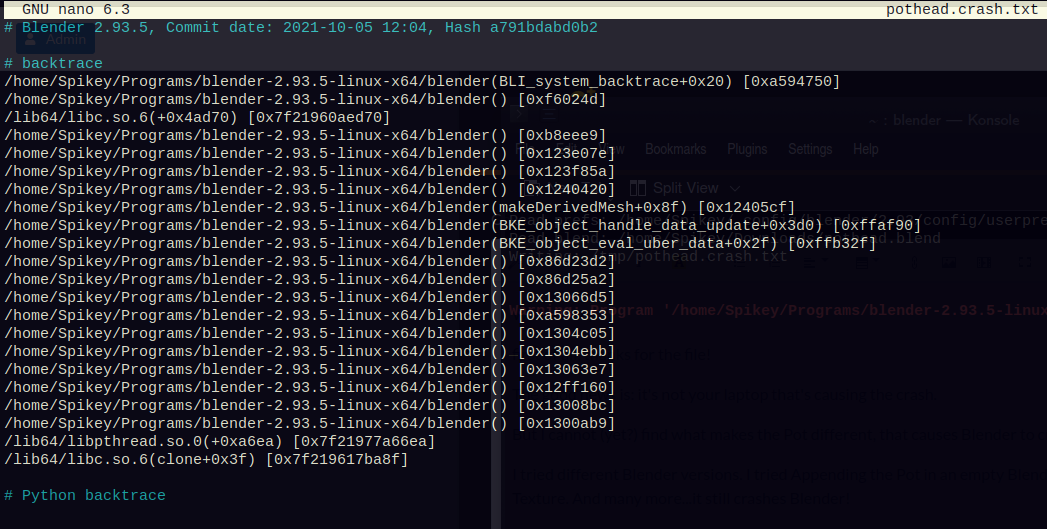
Task: Click the '/lib64/libc.so.6(clone+0x3f)' line
Action: point(206,460)
